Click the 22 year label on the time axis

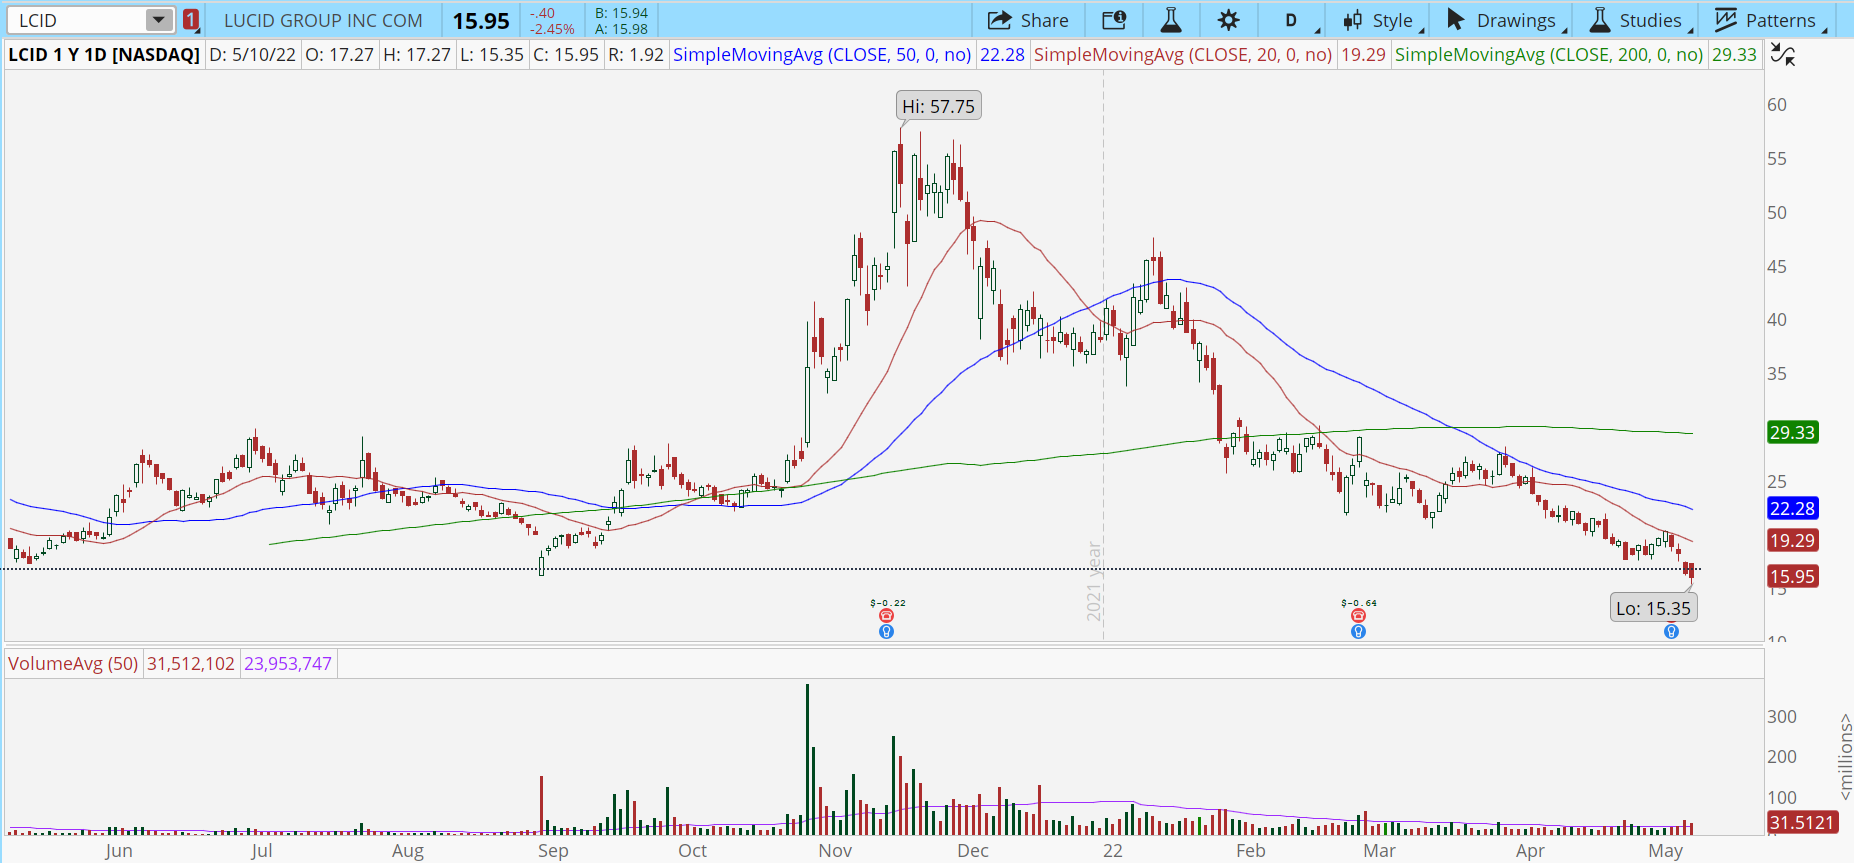[x=1113, y=851]
